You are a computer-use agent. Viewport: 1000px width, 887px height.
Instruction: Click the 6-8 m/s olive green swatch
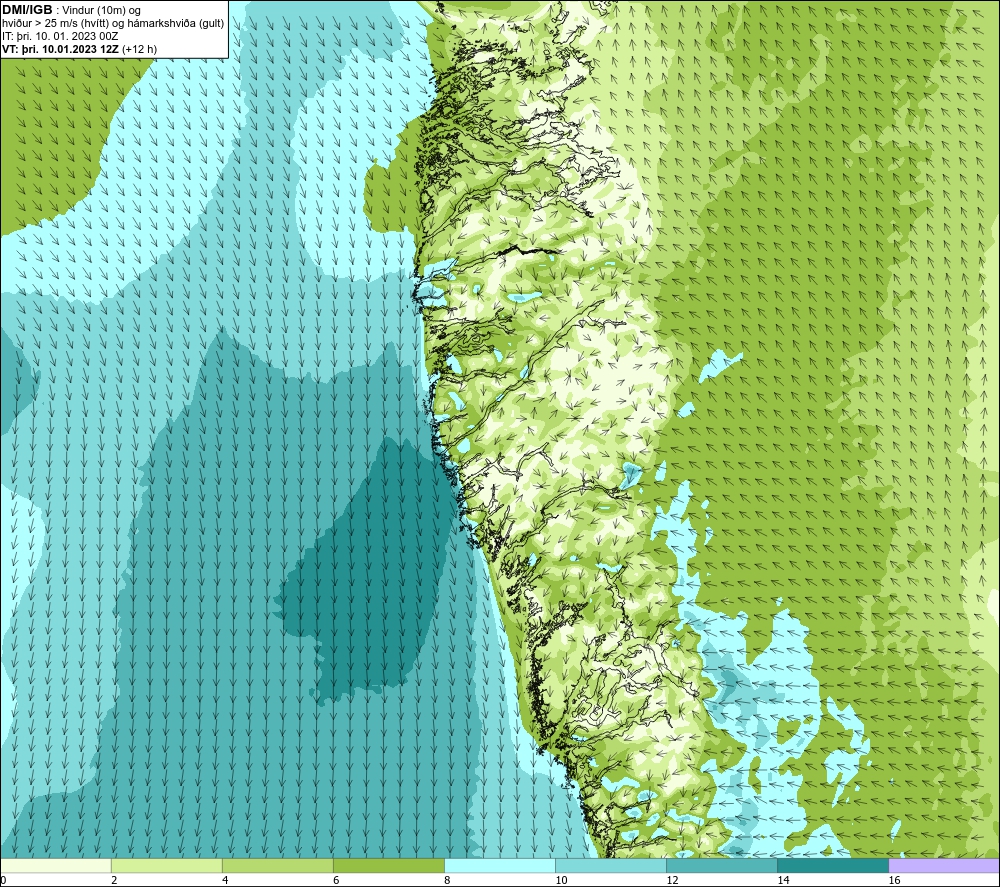[x=389, y=866]
